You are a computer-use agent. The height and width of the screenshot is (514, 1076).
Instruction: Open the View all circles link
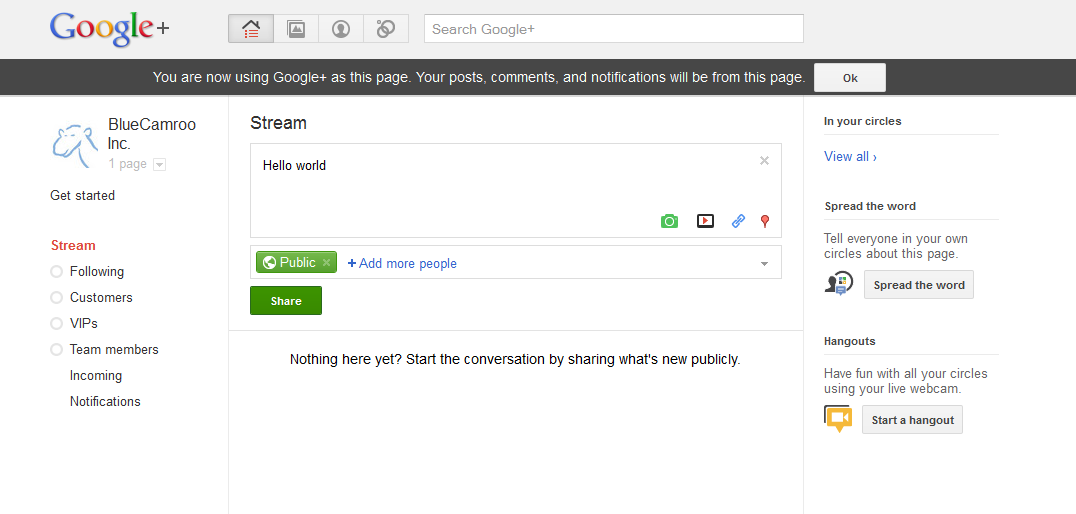point(850,156)
